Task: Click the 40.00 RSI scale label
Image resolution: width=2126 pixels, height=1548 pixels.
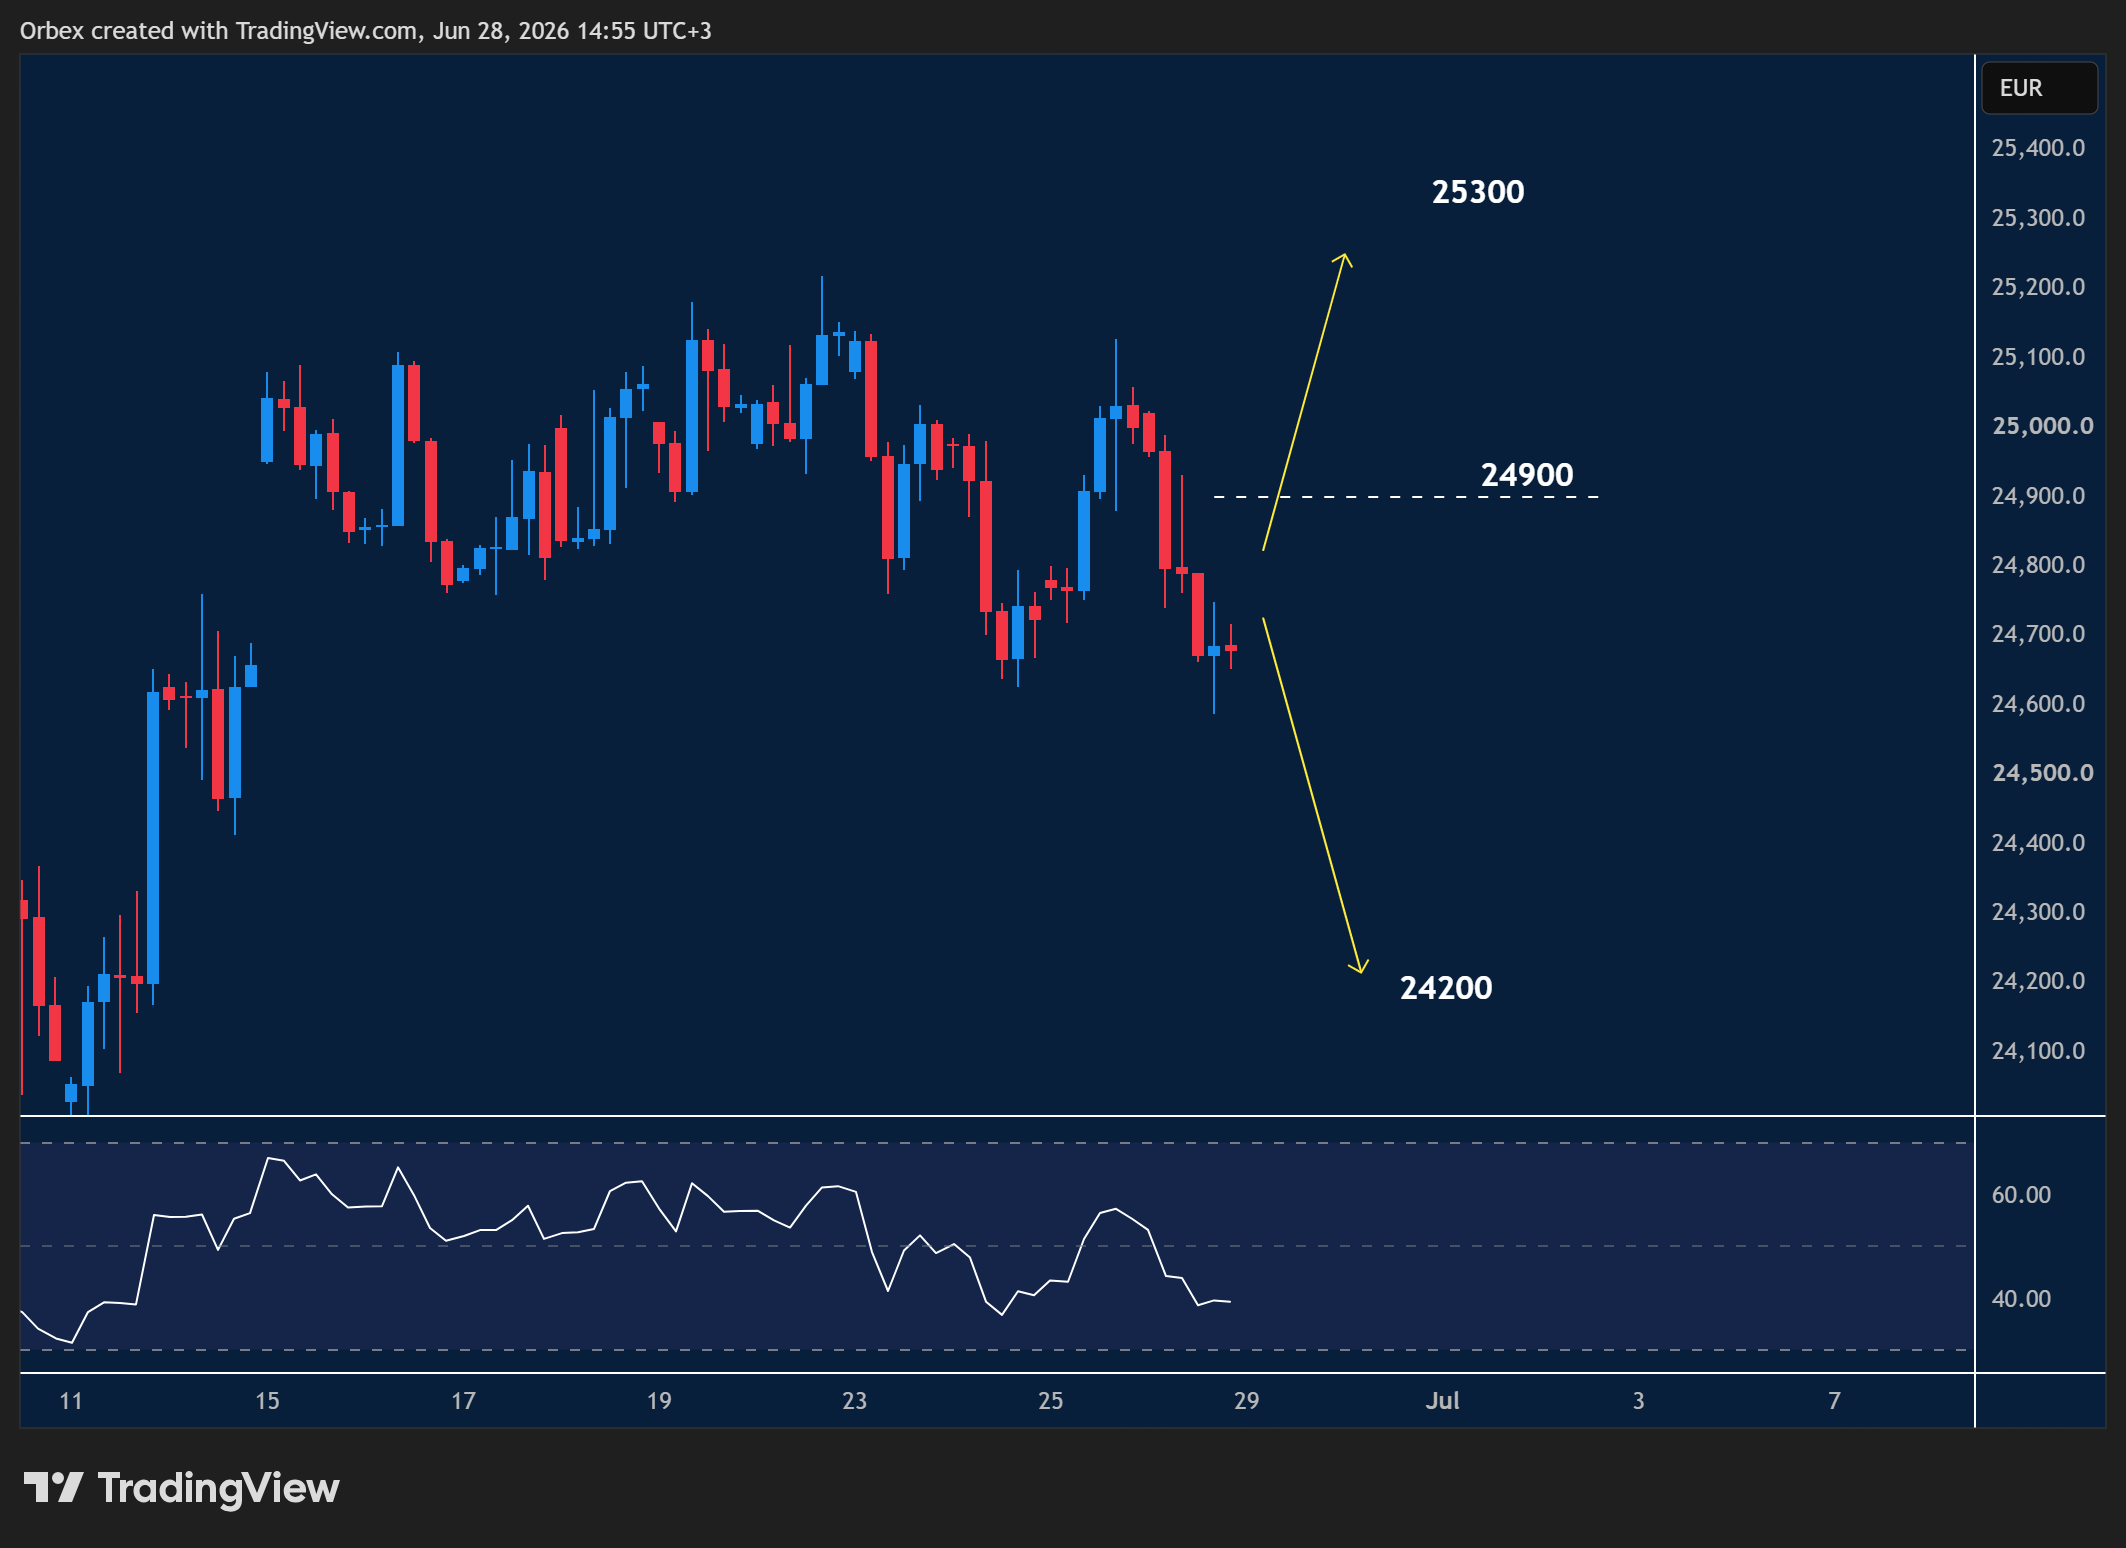Action: coord(2020,1299)
